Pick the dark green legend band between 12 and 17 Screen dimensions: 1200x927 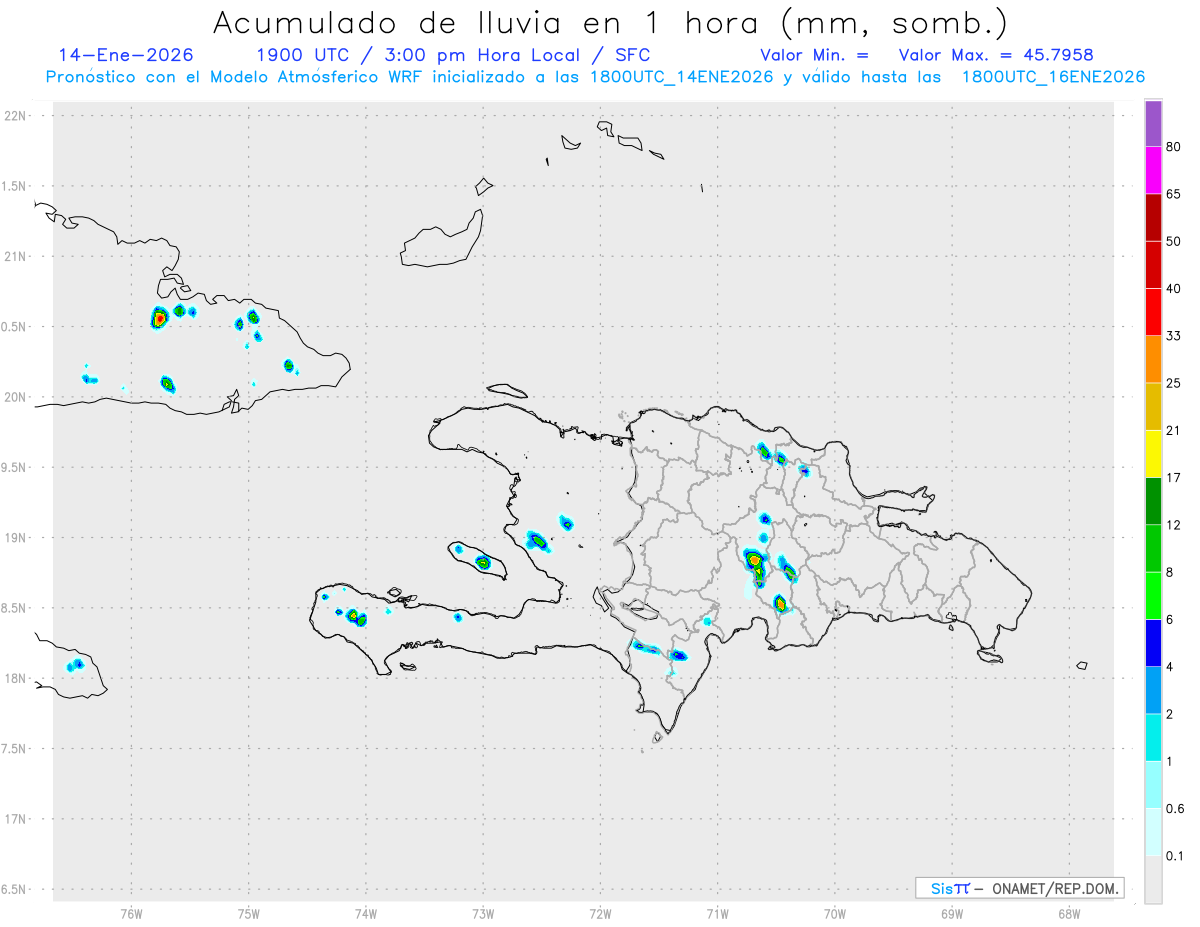1153,502
